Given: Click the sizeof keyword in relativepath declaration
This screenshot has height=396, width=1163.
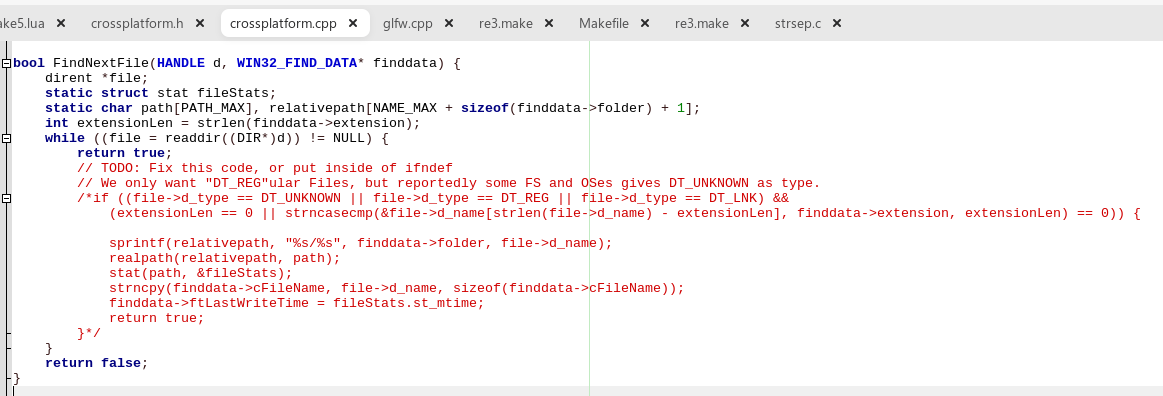Looking at the screenshot, I should click(x=484, y=108).
